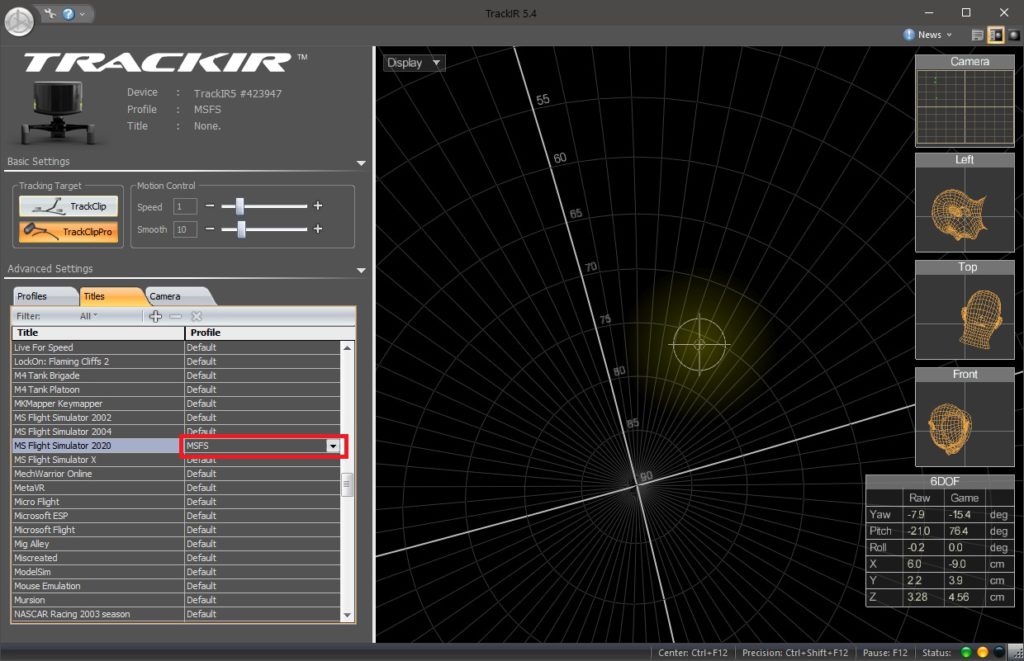Switch to the display-only sphere view icon
The height and width of the screenshot is (661, 1024).
pyautogui.click(x=1014, y=35)
